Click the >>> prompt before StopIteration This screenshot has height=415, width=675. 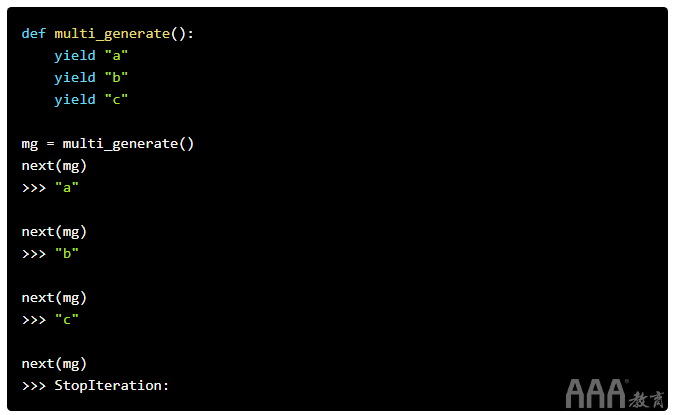[x=34, y=386]
